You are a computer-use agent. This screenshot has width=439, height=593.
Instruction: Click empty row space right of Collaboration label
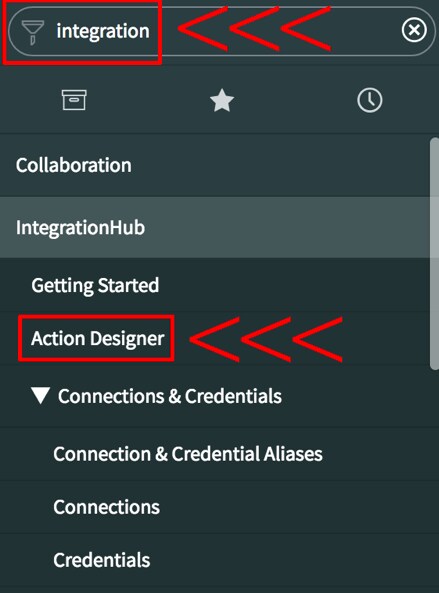[x=281, y=165]
